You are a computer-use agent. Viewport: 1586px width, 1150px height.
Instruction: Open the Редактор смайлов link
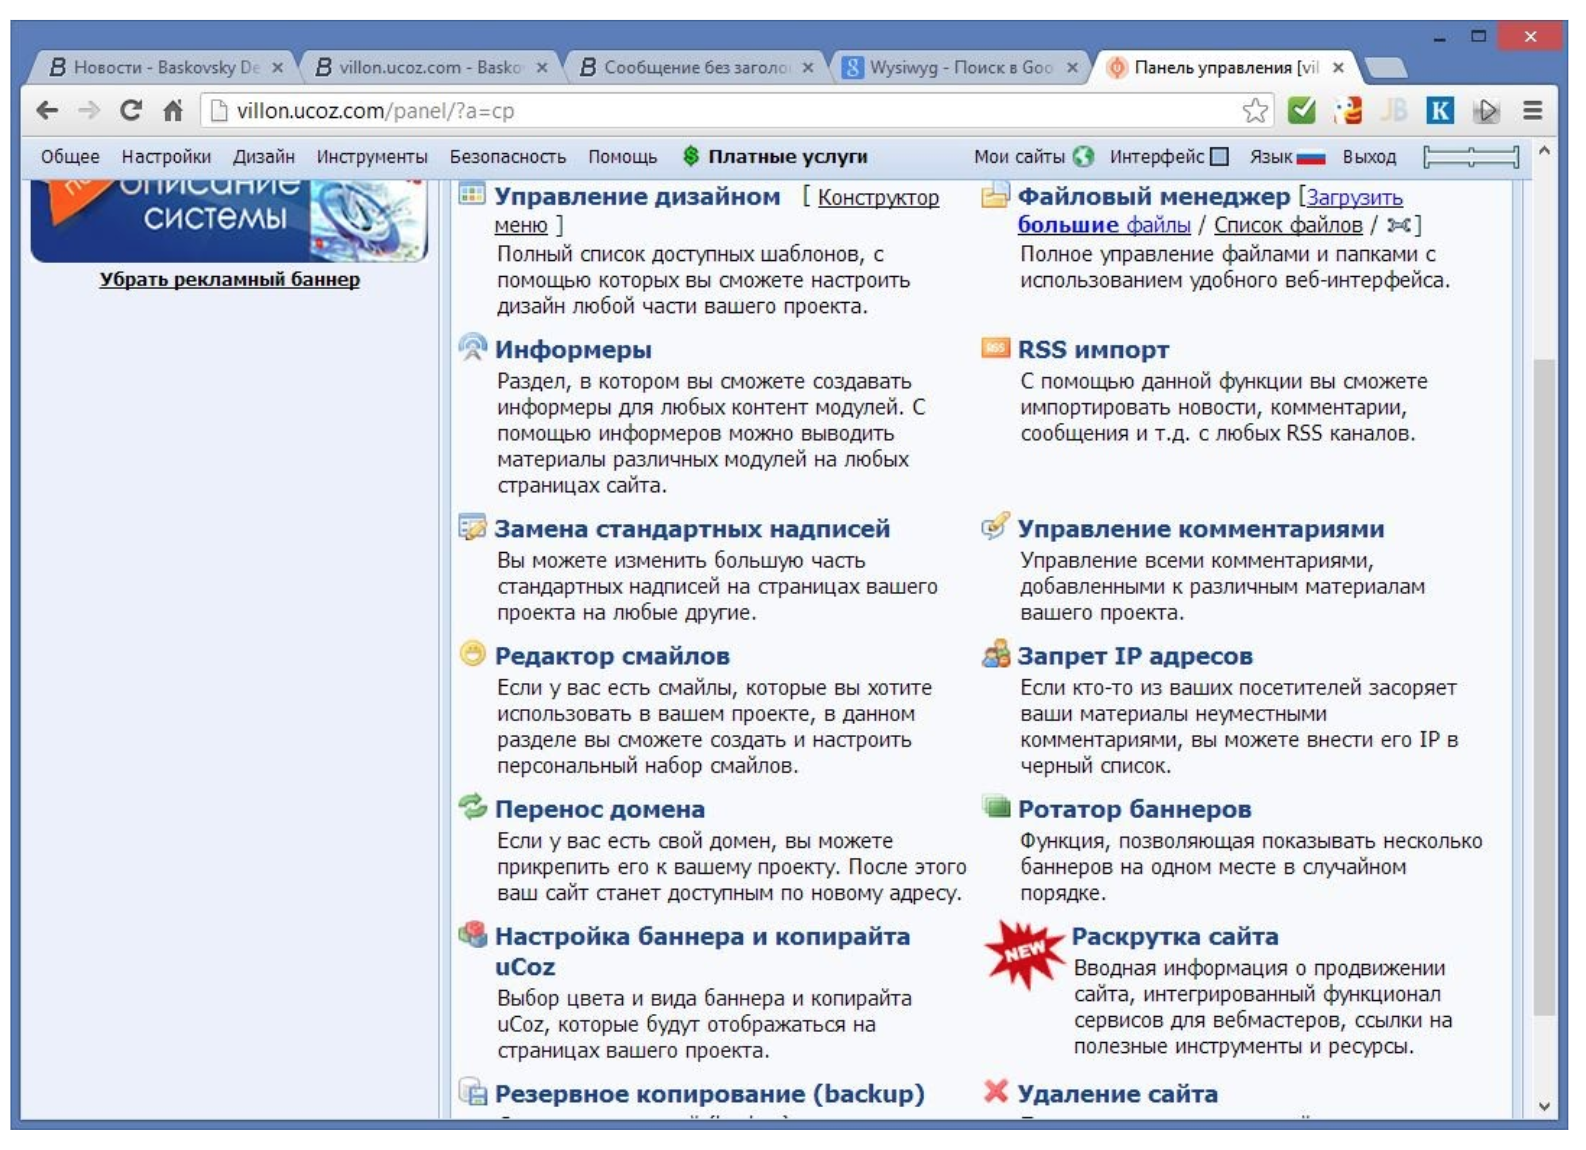tap(612, 655)
